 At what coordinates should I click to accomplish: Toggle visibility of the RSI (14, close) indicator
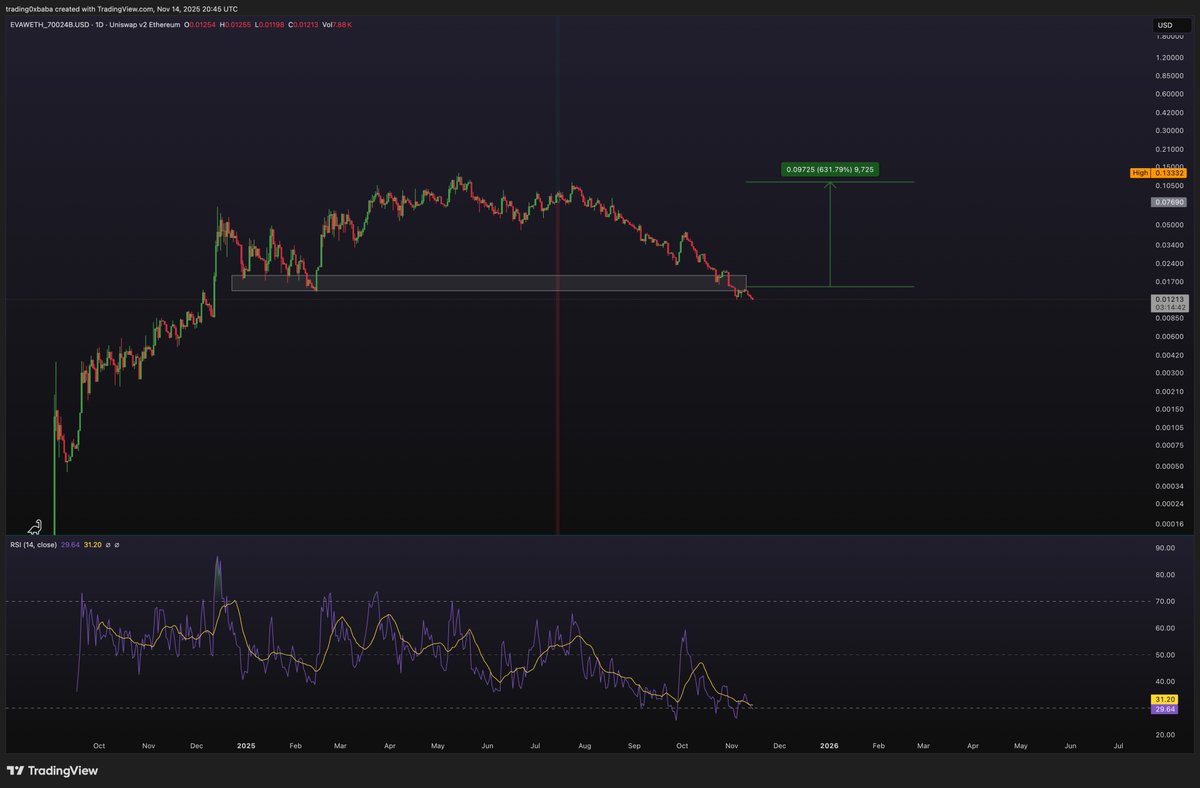click(x=108, y=545)
